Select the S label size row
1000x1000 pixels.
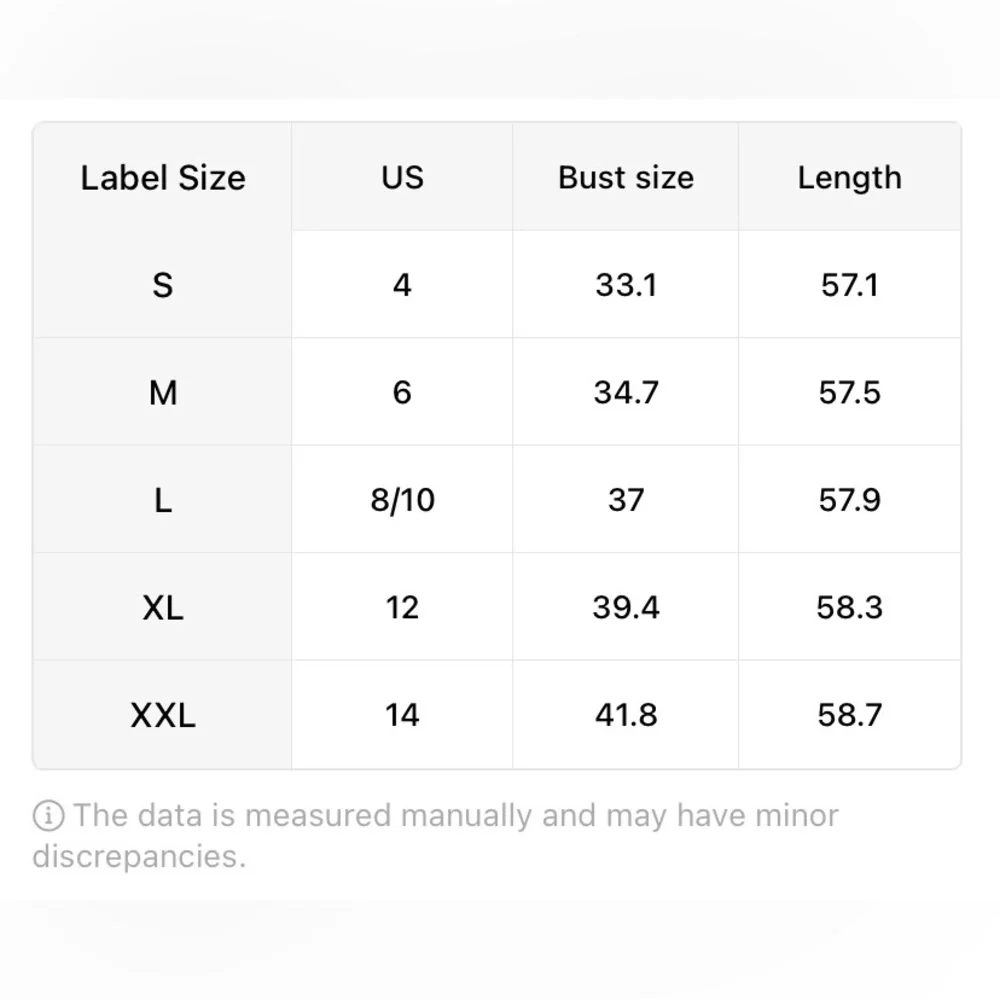(x=163, y=286)
